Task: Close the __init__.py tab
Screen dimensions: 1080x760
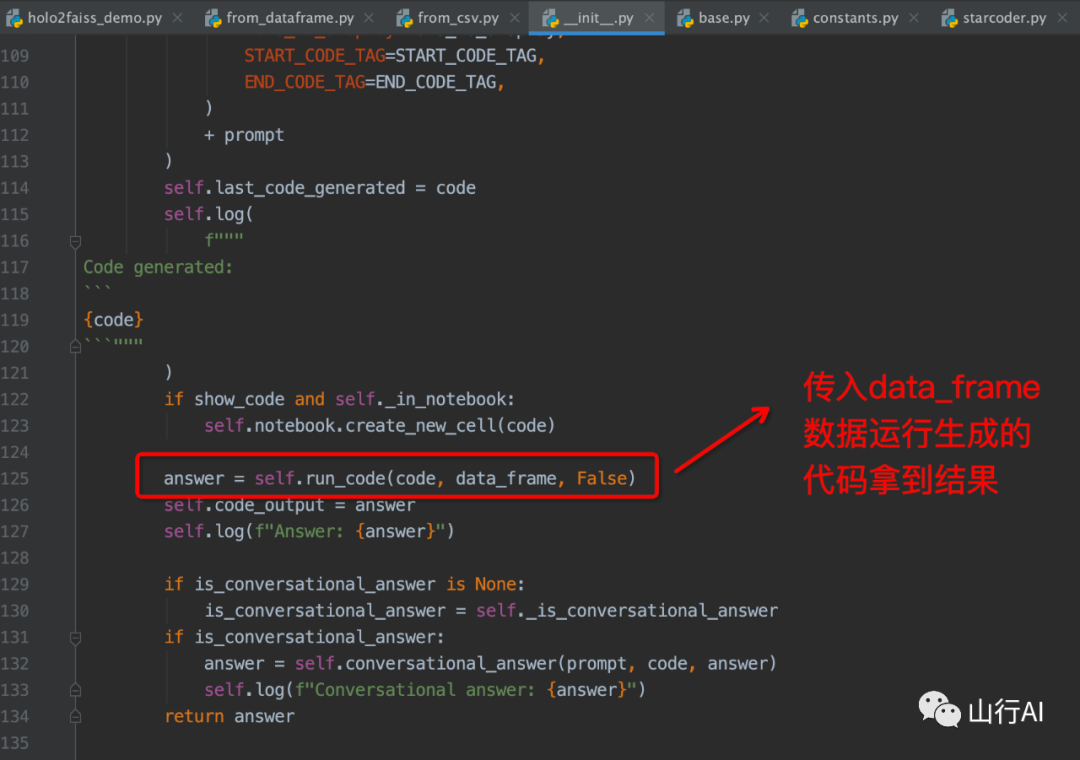Action: 650,18
